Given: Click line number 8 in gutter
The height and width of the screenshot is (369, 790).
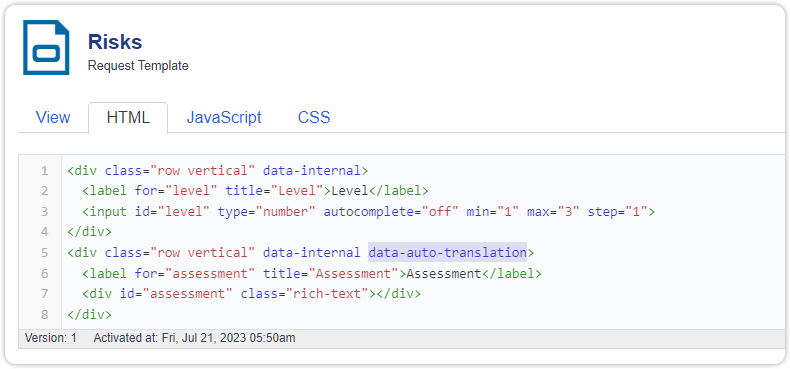Looking at the screenshot, I should coord(44,315).
